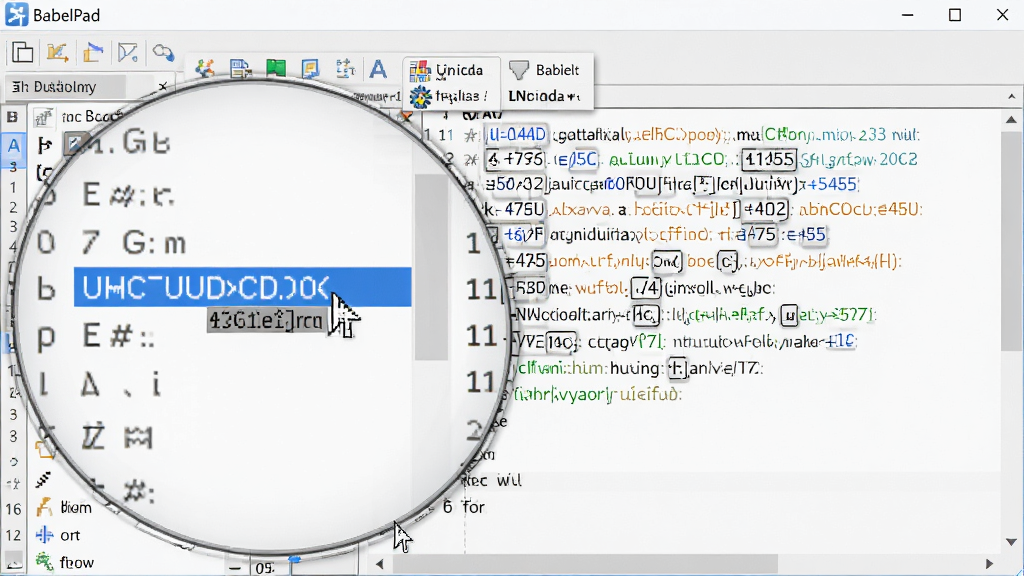This screenshot has height=576, width=1024.
Task: Click the boxed 41155 value in editor
Action: pyautogui.click(x=769, y=159)
